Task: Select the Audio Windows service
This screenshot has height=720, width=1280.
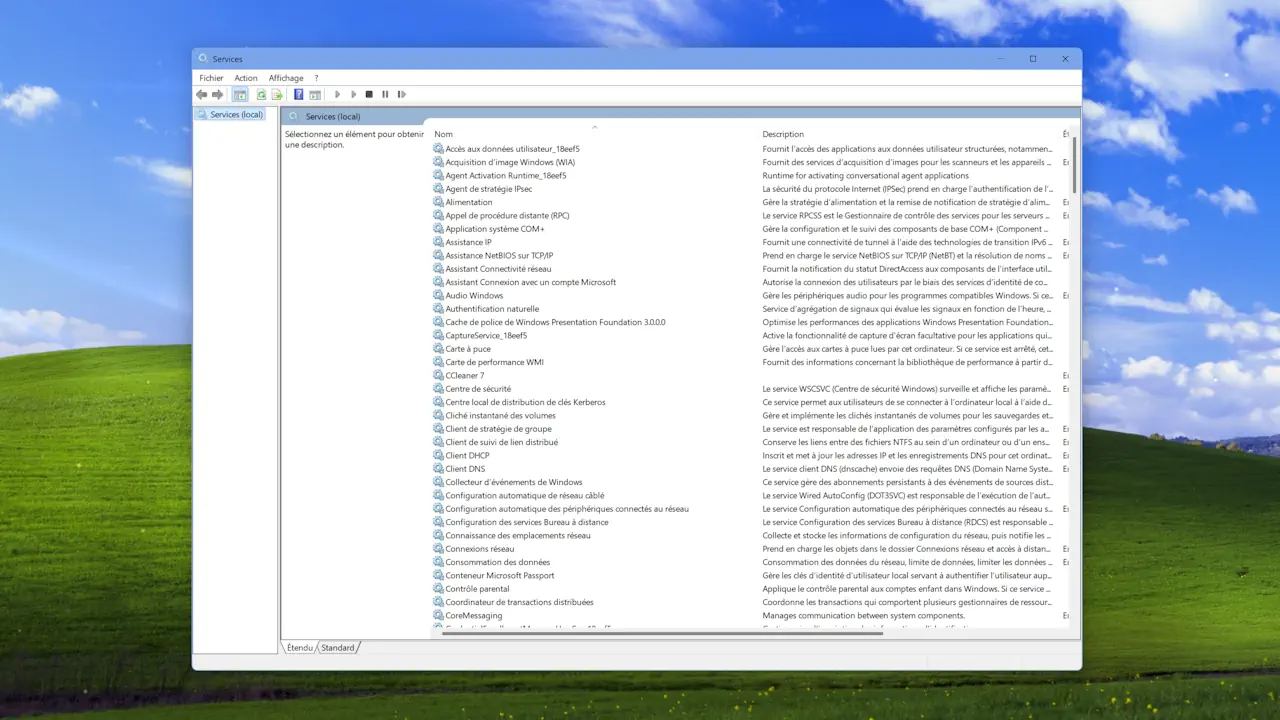Action: pos(474,295)
